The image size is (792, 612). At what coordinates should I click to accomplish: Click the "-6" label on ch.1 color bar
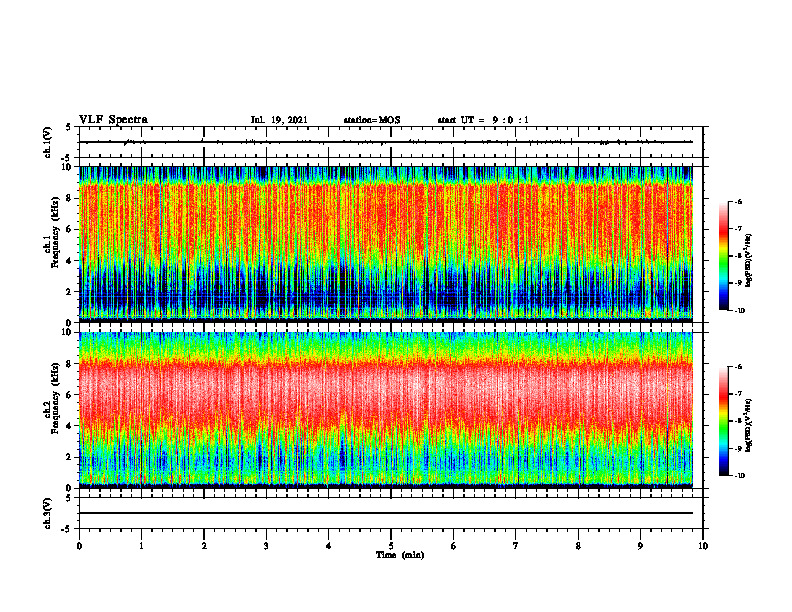738,202
